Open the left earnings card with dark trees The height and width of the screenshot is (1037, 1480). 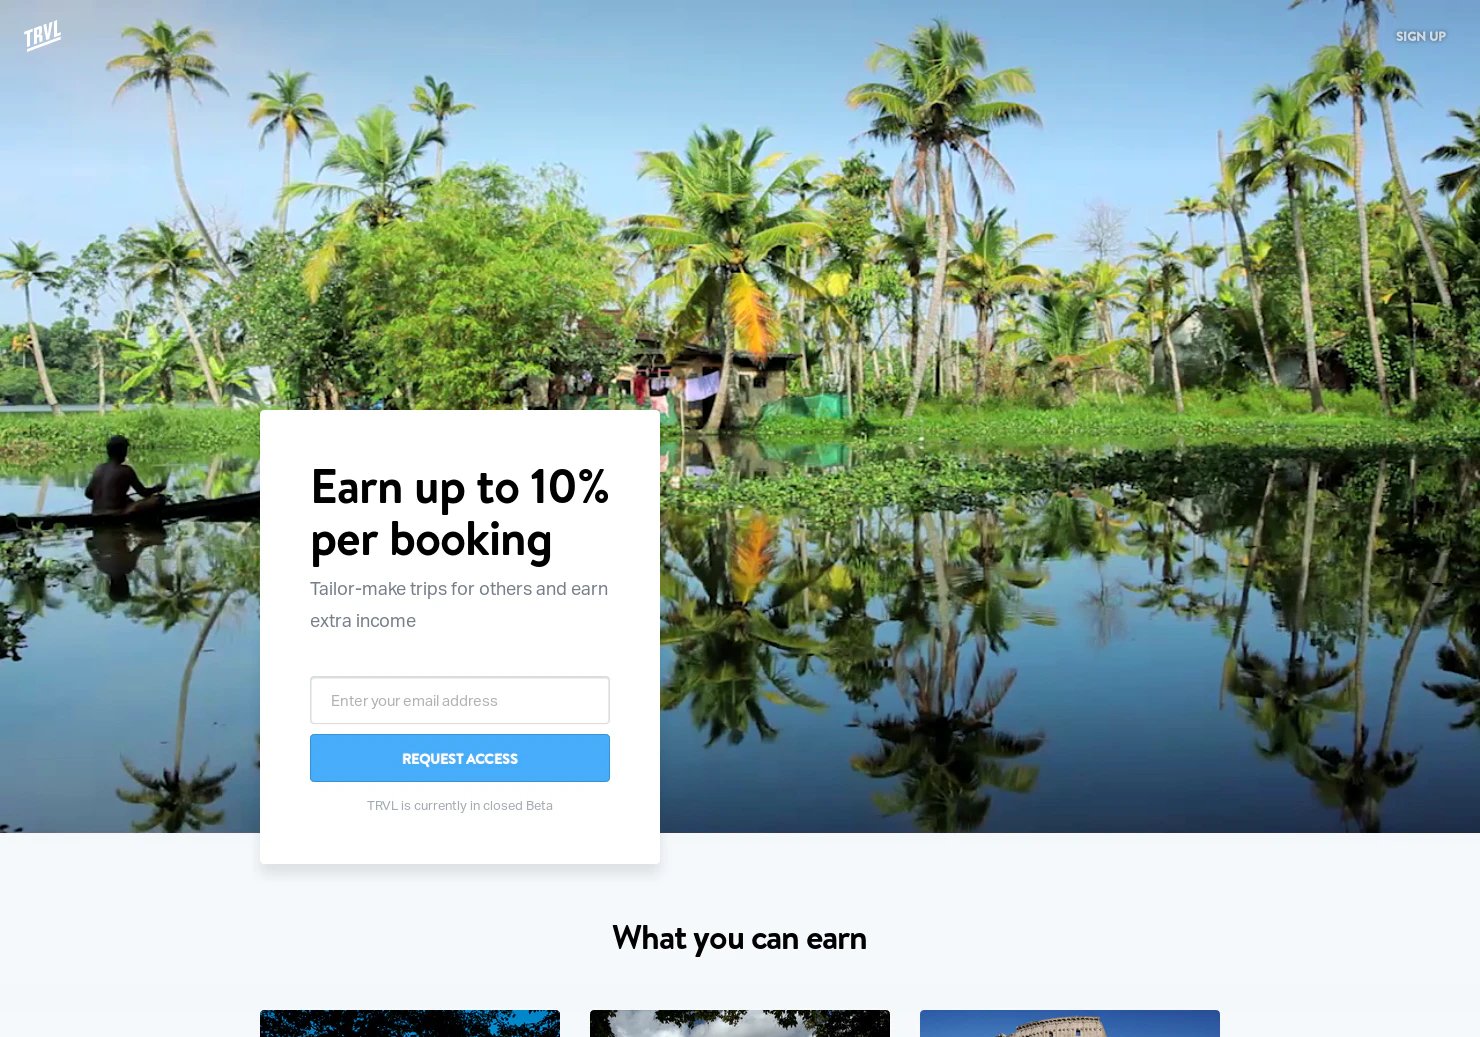click(x=410, y=1023)
